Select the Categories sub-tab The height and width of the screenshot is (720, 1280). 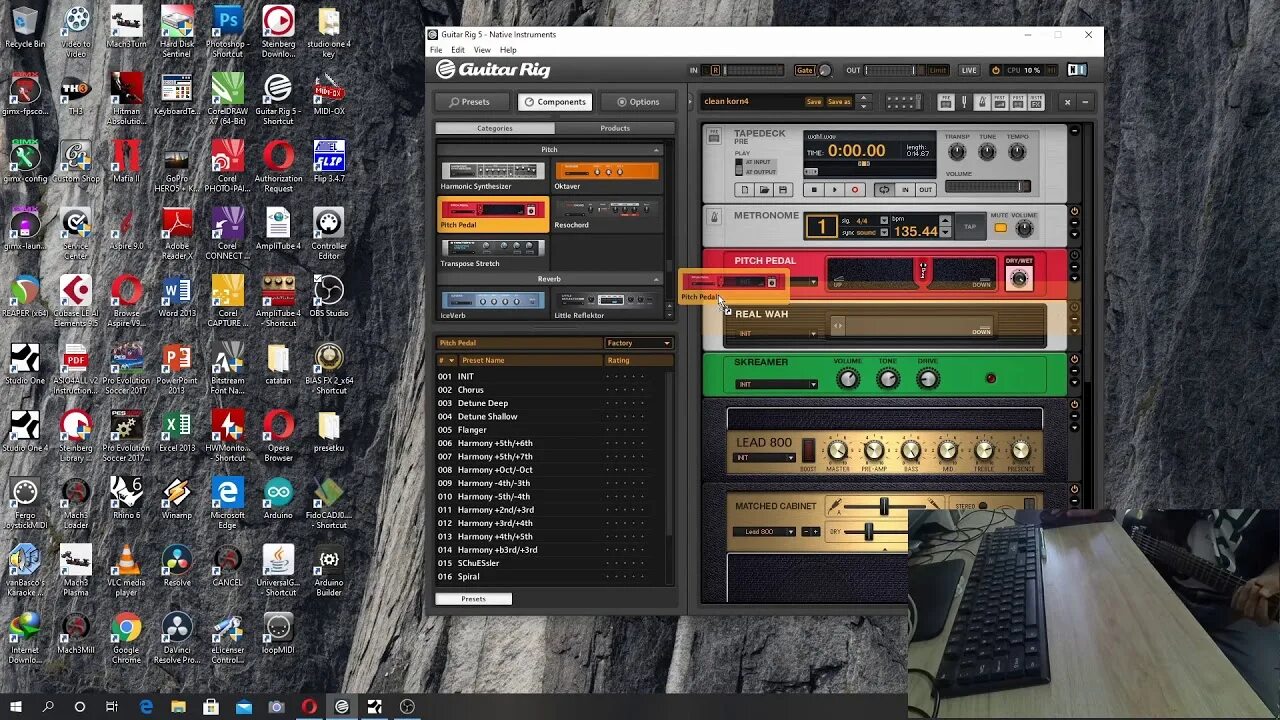(495, 128)
